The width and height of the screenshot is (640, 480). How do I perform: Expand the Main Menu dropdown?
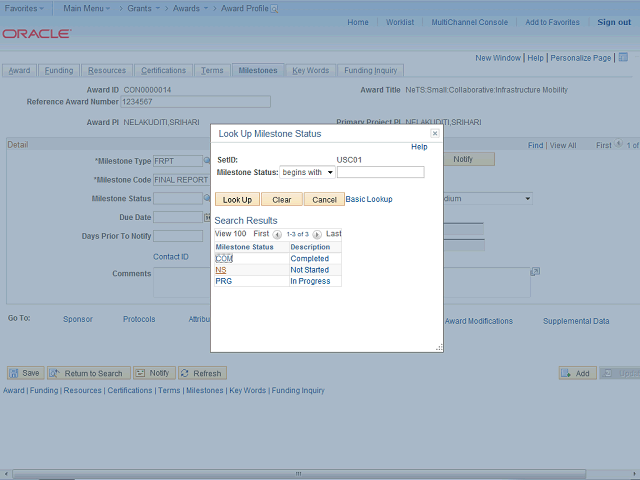(87, 8)
